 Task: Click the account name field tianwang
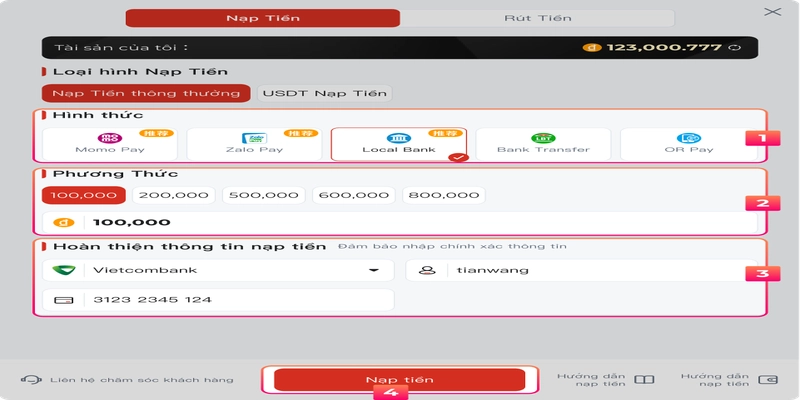tap(582, 270)
